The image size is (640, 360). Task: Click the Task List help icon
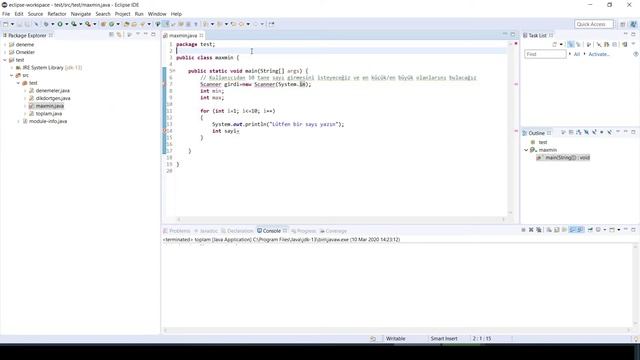(x=636, y=54)
